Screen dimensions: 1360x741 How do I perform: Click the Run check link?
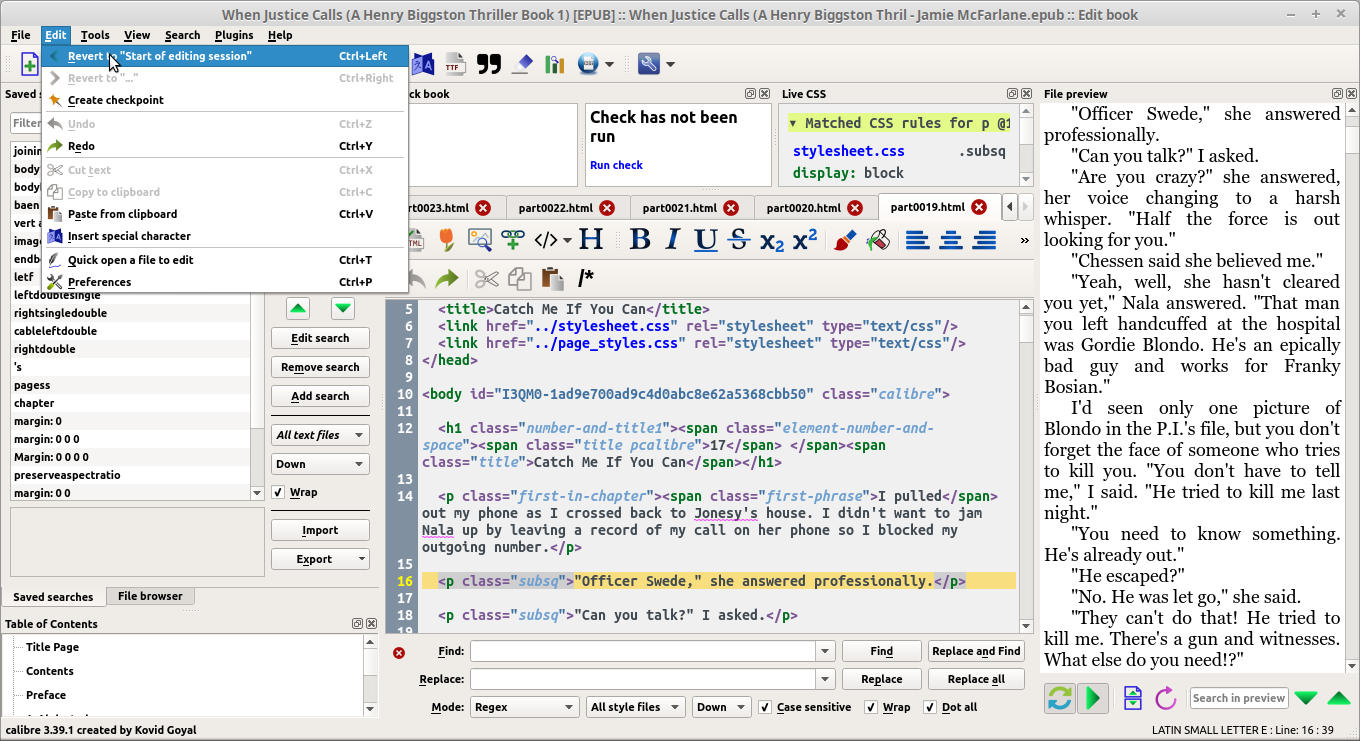(616, 165)
